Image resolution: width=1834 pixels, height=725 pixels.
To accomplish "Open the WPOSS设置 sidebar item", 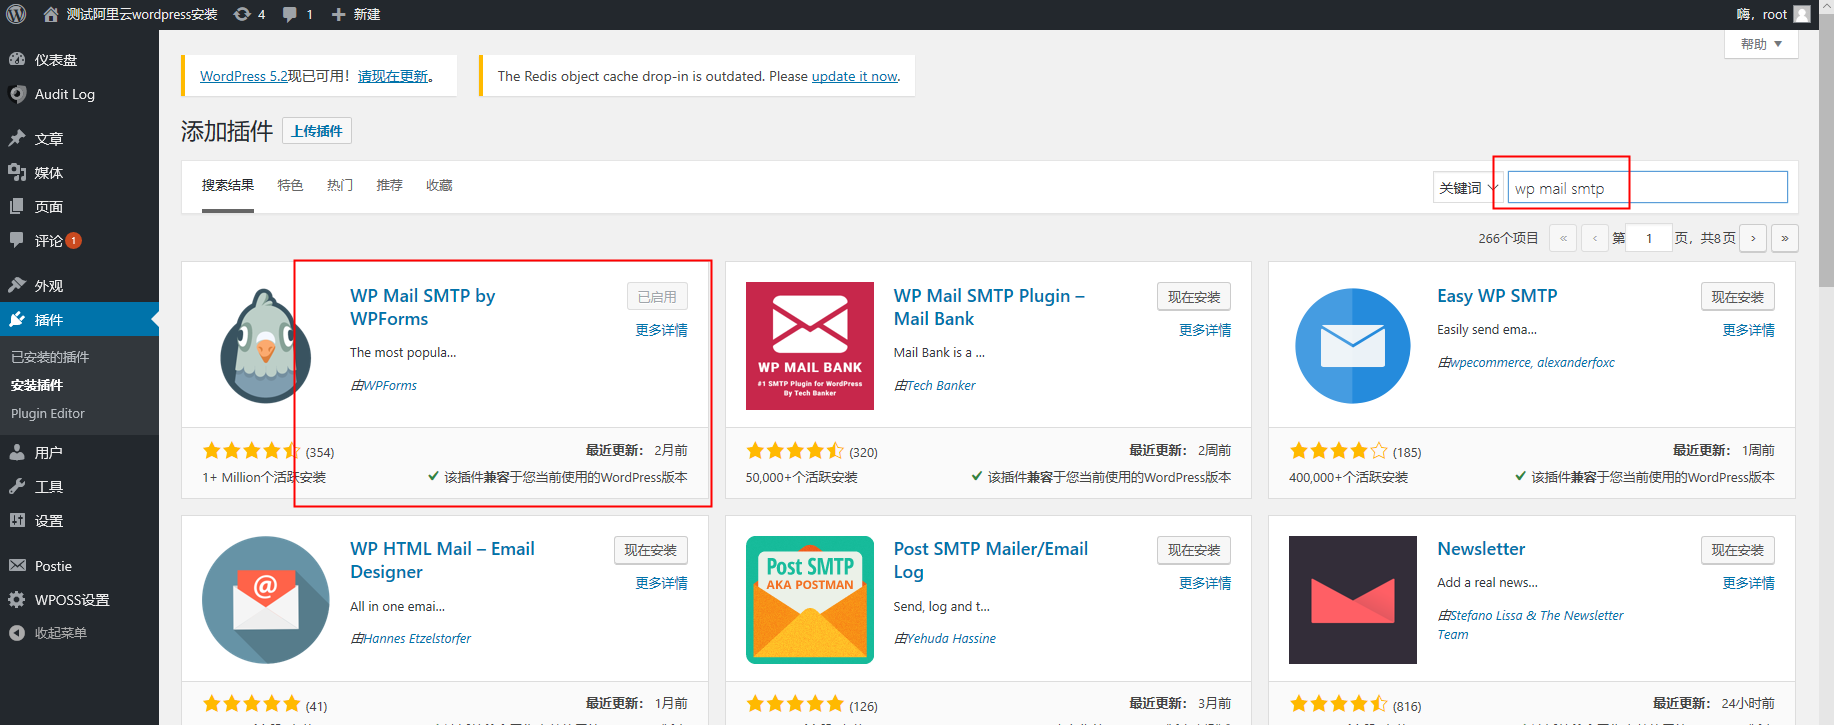I will [71, 600].
